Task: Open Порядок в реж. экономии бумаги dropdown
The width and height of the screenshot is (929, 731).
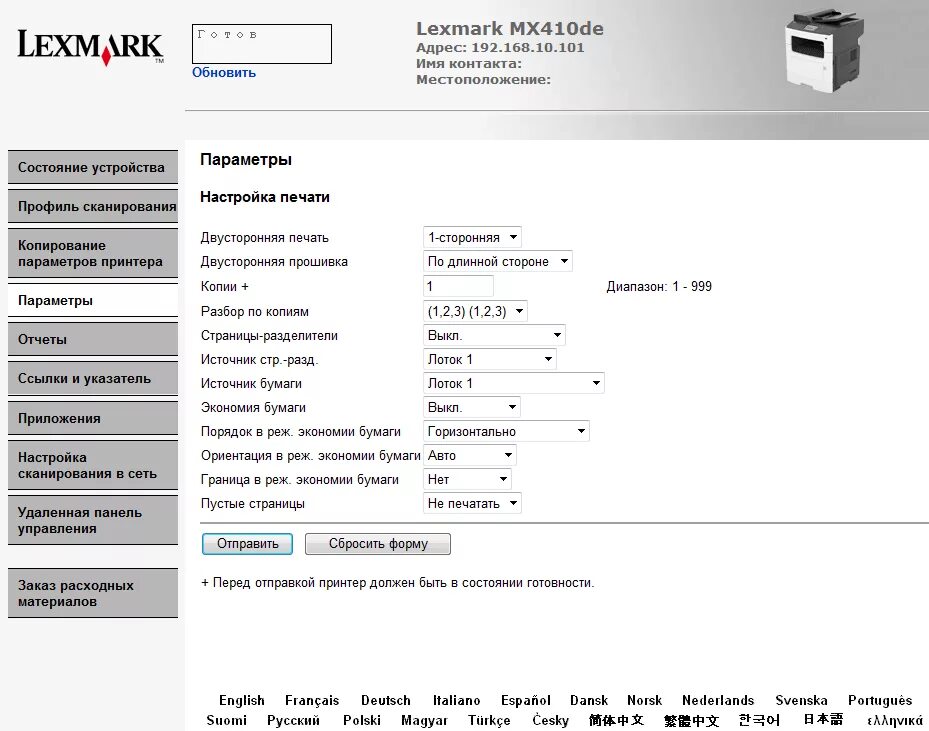Action: [507, 431]
